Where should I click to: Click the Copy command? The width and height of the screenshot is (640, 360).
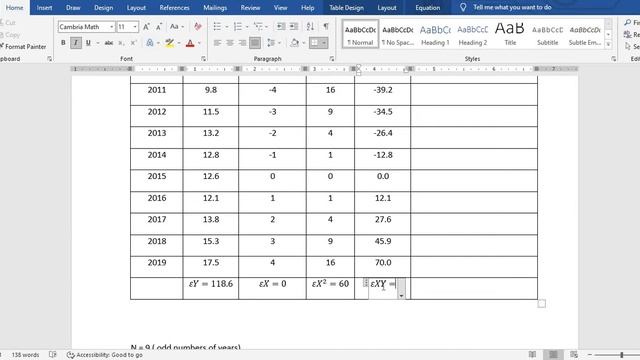pos(10,35)
